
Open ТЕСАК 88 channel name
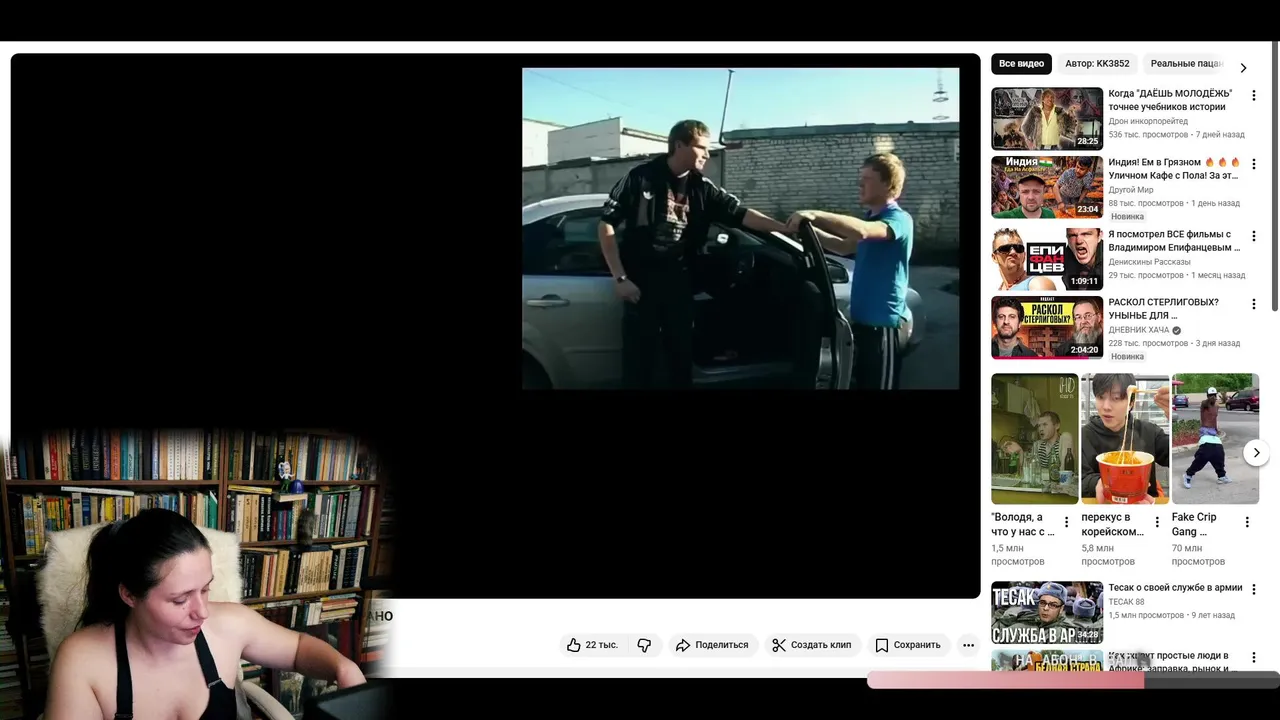[1126, 602]
